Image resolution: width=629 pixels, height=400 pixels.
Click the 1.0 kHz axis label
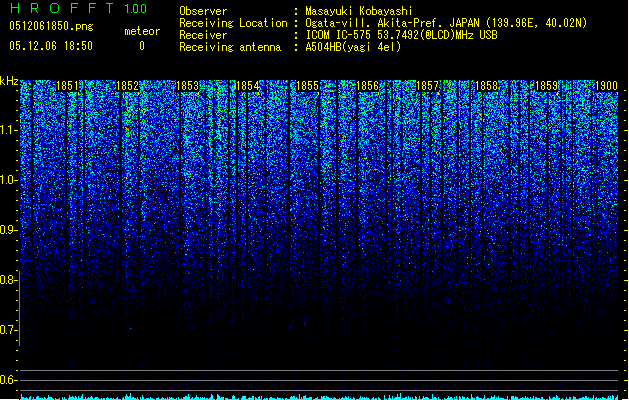tap(8, 180)
